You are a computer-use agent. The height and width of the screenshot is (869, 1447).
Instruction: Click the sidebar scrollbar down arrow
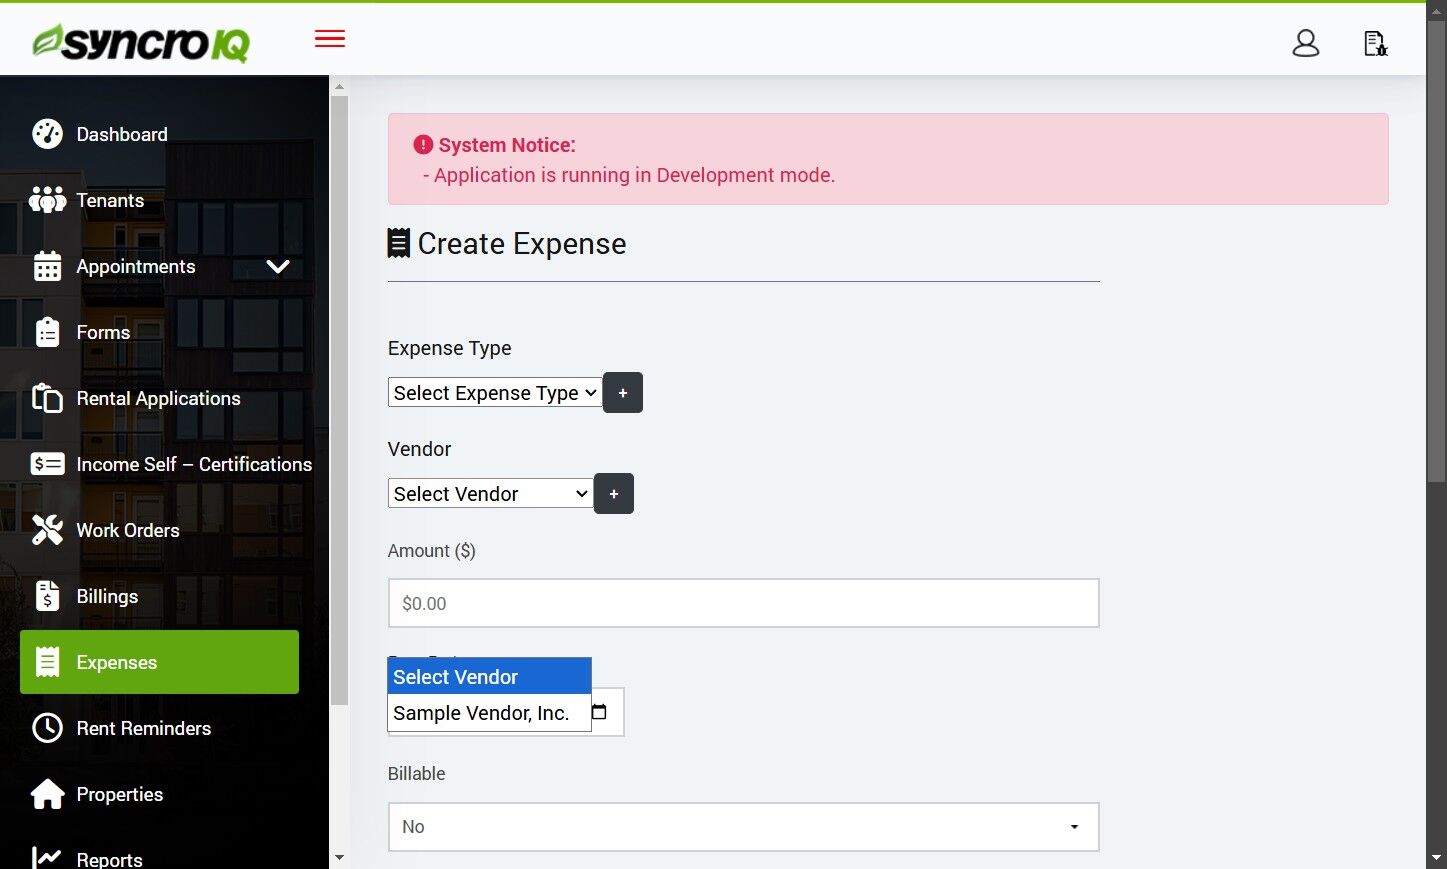[x=339, y=858]
